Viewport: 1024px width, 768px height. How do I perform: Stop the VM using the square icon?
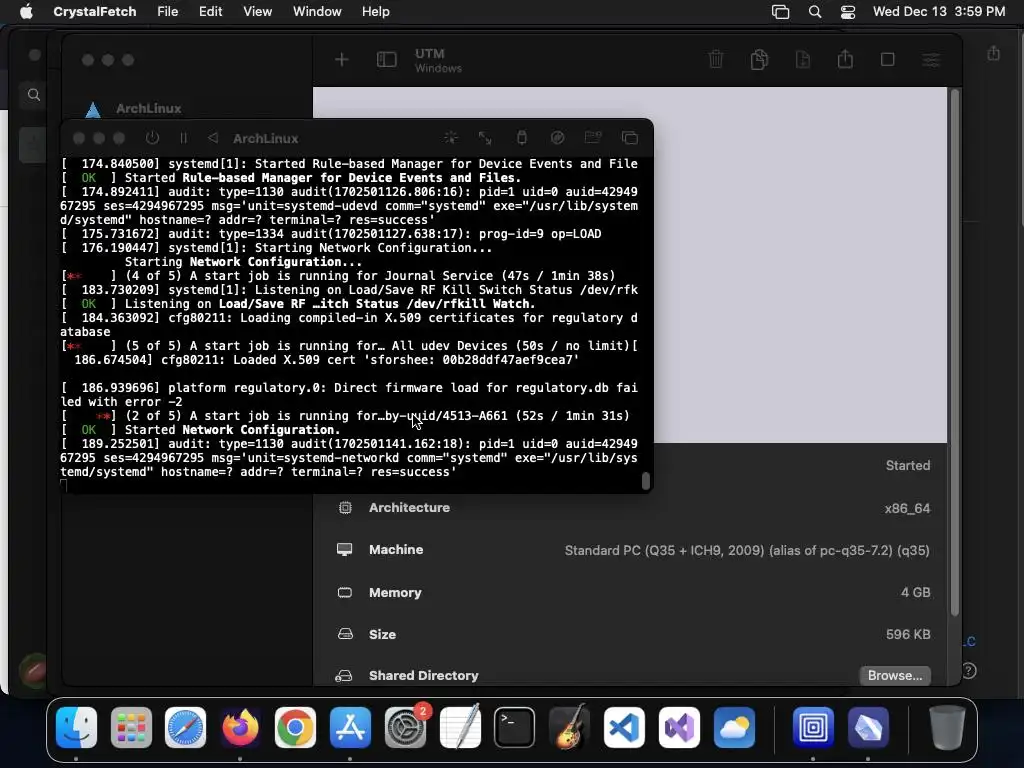coord(888,59)
